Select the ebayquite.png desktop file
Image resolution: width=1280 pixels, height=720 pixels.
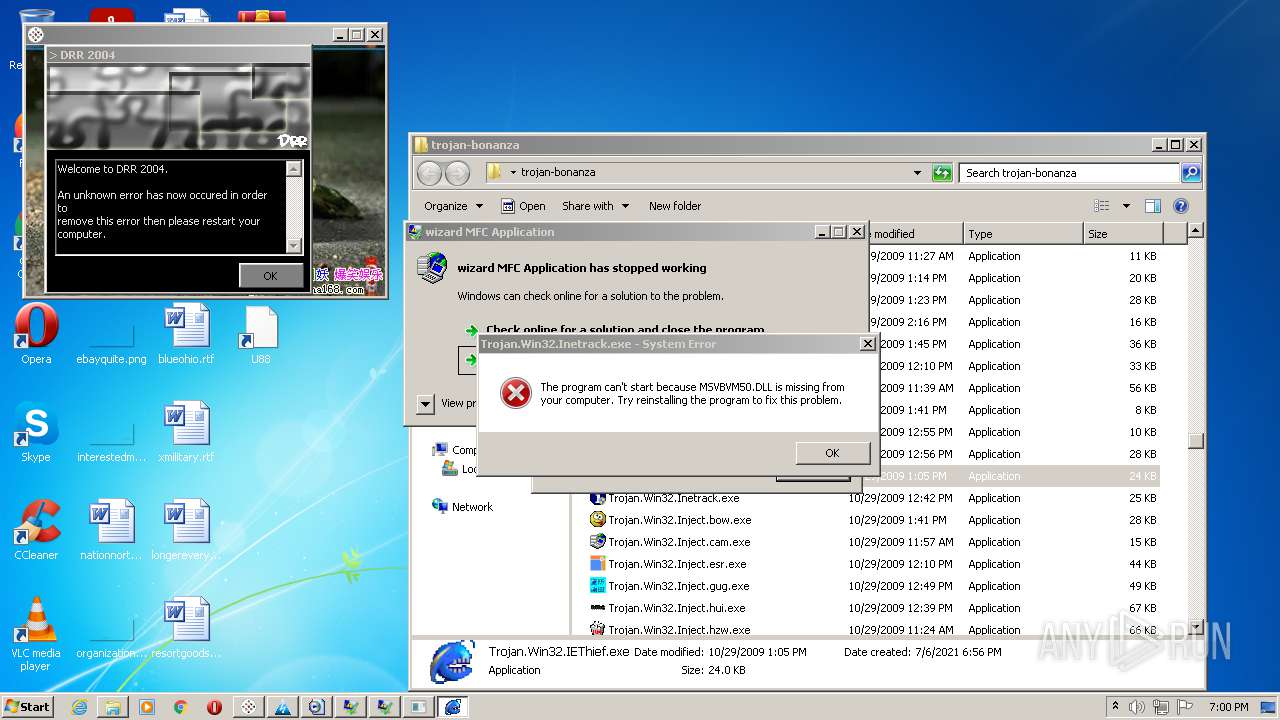(111, 340)
